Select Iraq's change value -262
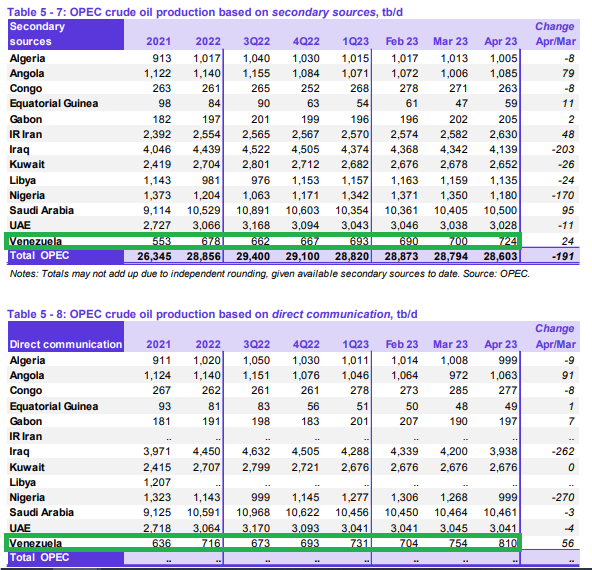This screenshot has width=592, height=570. (x=563, y=452)
